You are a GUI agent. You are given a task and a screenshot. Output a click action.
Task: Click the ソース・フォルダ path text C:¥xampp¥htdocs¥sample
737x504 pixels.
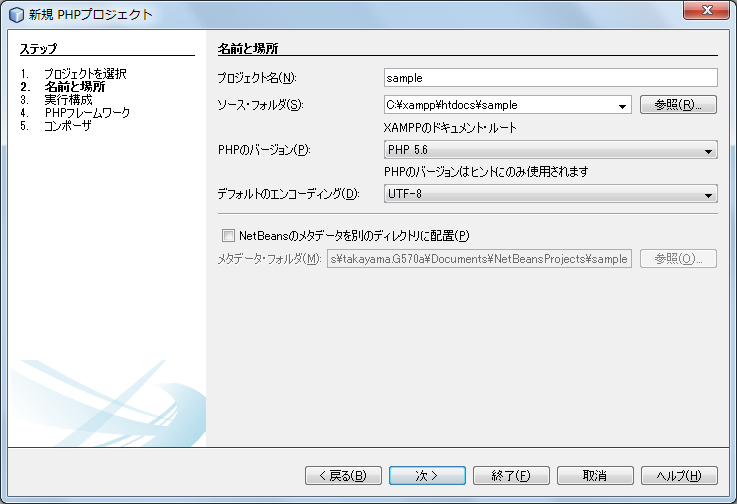[x=452, y=105]
